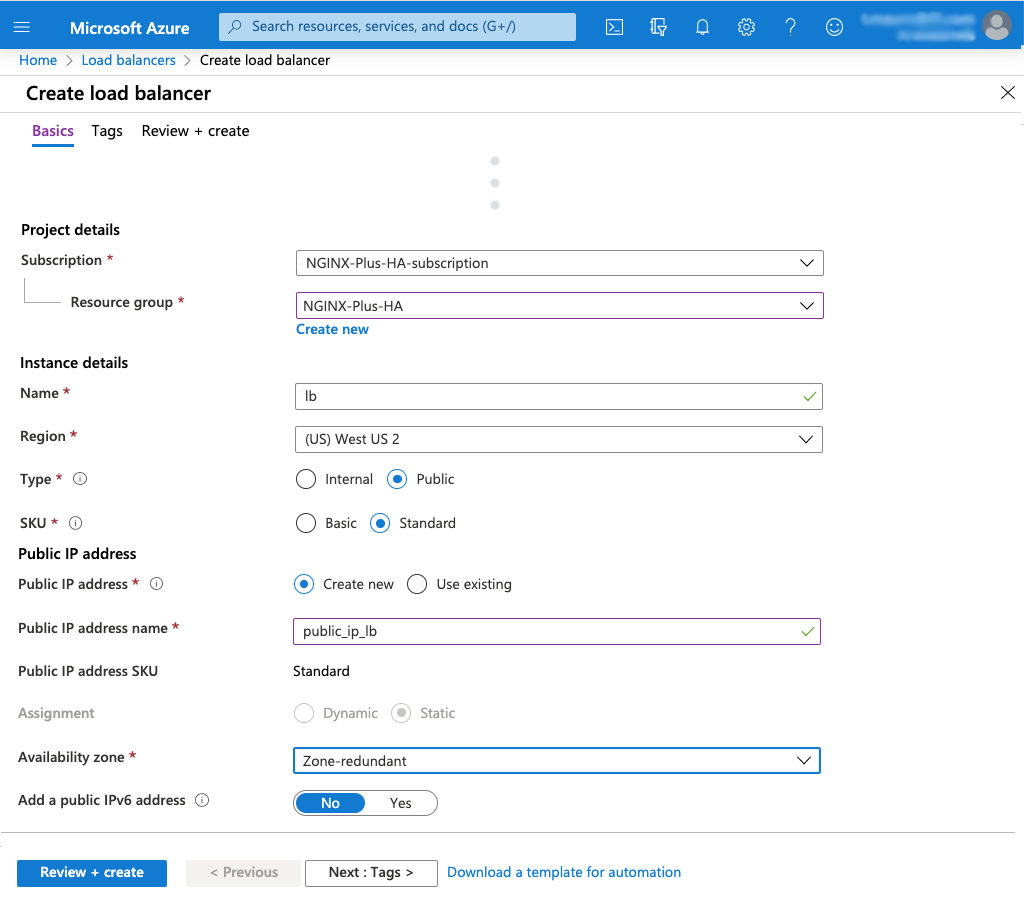Image resolution: width=1024 pixels, height=902 pixels.
Task: Go to the Review + create tab
Action: (x=195, y=131)
